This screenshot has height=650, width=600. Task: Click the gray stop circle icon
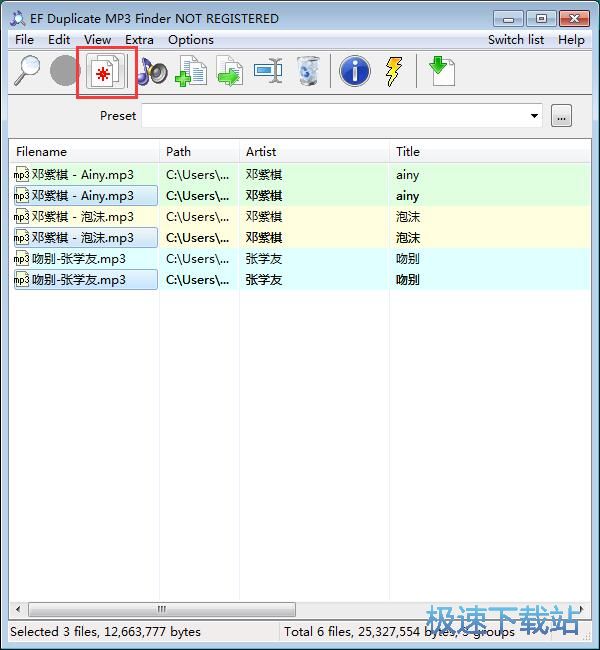[x=64, y=71]
